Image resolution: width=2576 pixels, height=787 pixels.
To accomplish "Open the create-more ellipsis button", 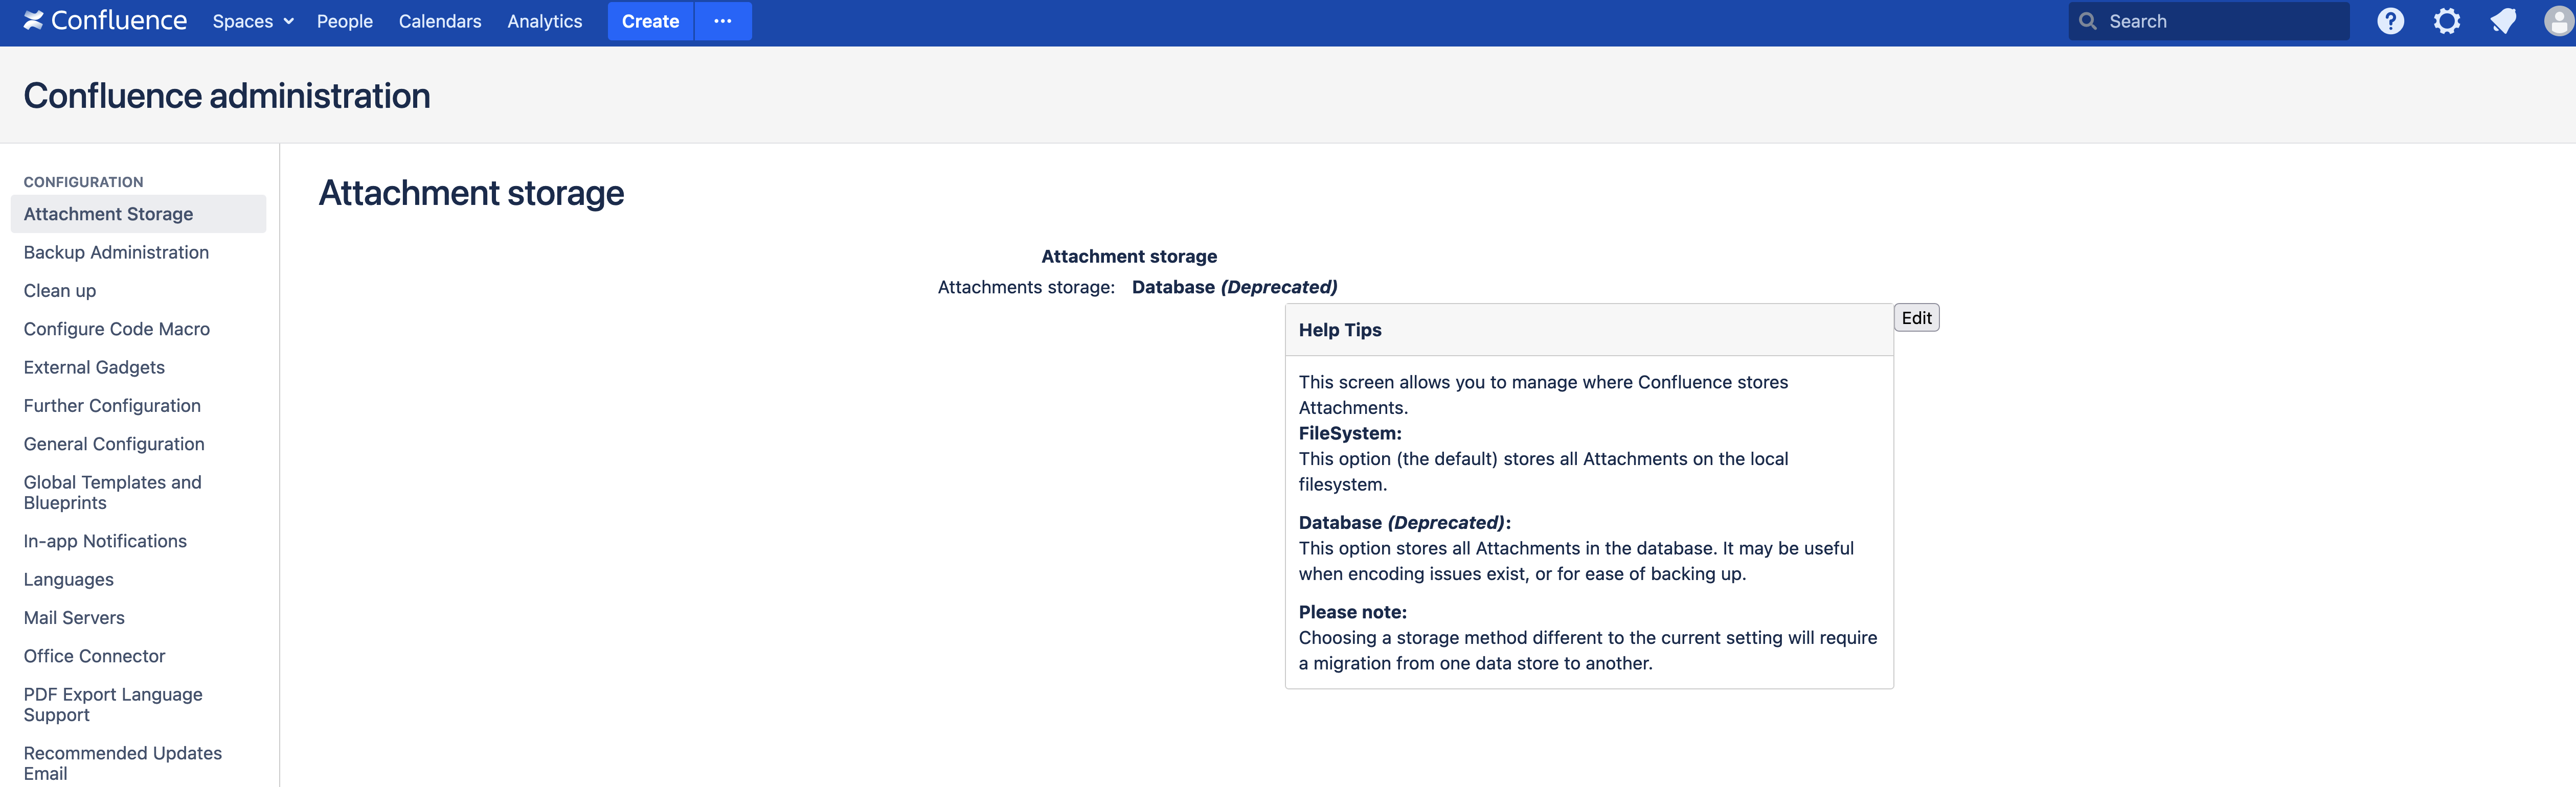I will (722, 21).
